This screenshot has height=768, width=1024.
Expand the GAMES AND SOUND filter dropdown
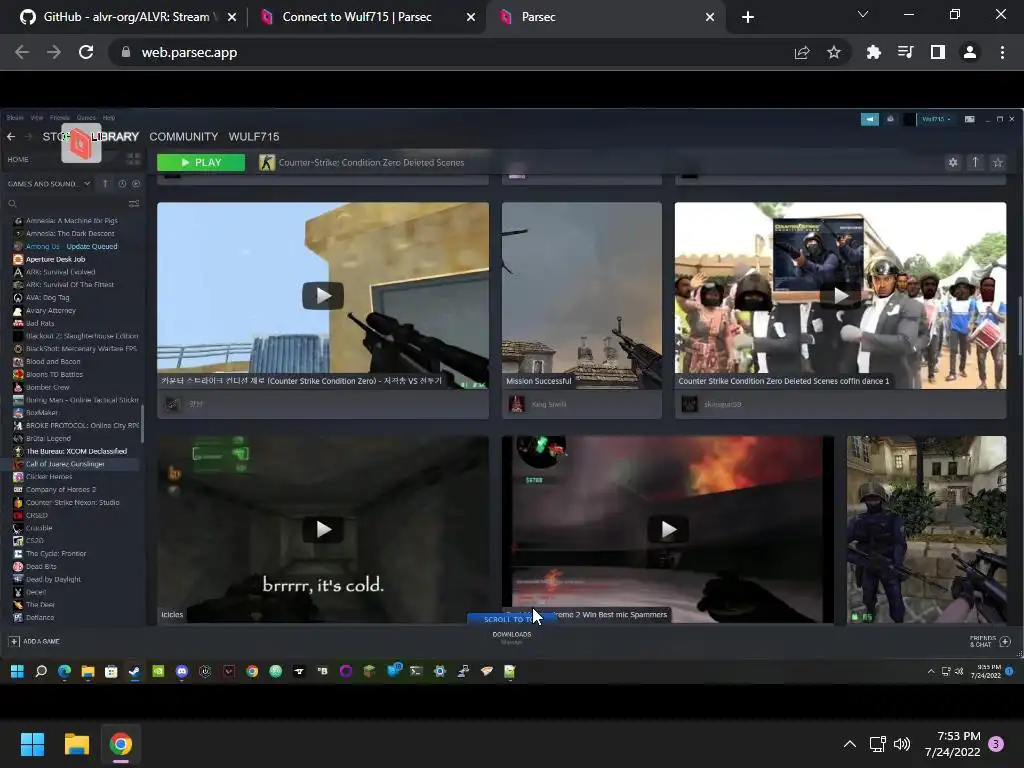(48, 184)
